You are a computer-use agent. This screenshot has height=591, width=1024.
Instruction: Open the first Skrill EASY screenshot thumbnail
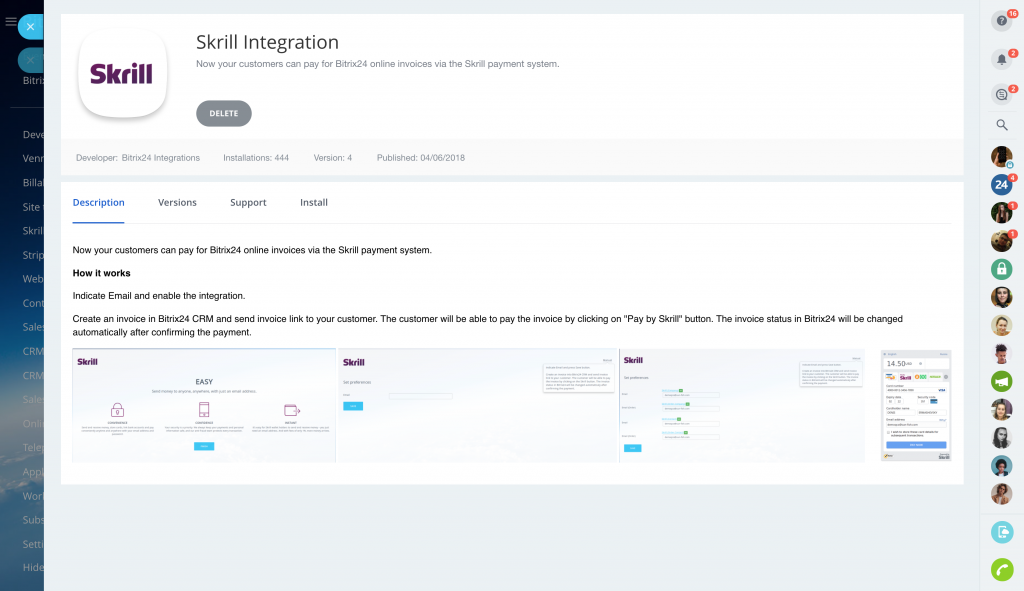[204, 405]
